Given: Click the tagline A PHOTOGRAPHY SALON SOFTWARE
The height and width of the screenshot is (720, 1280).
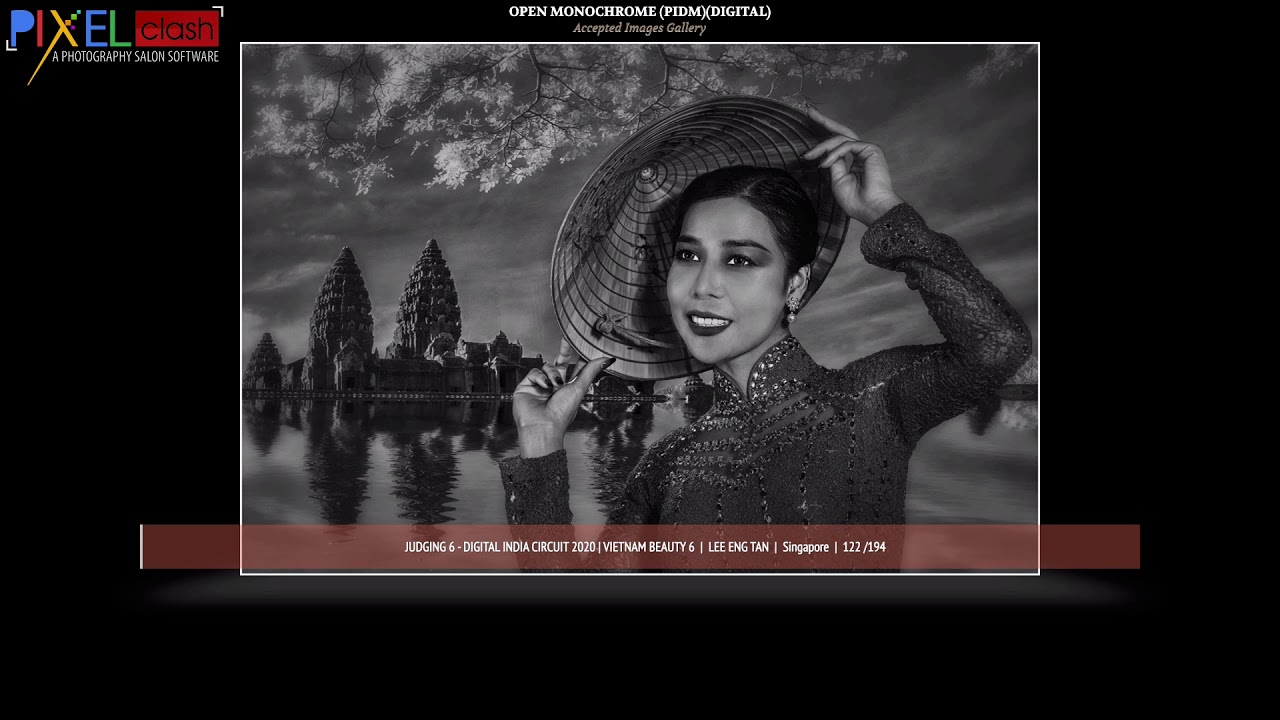Looking at the screenshot, I should [135, 57].
